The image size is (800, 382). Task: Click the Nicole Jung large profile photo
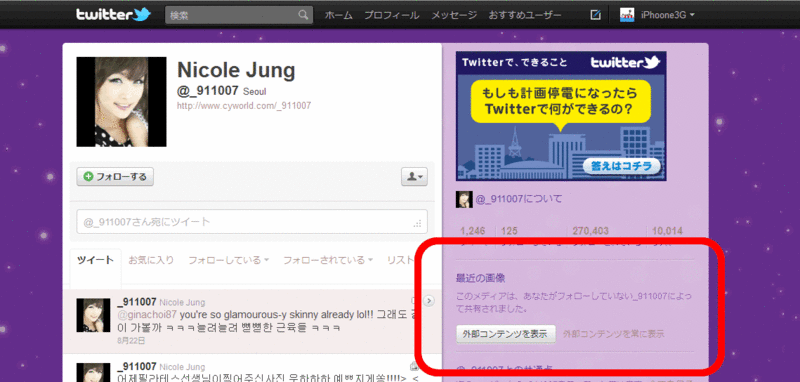tap(121, 101)
